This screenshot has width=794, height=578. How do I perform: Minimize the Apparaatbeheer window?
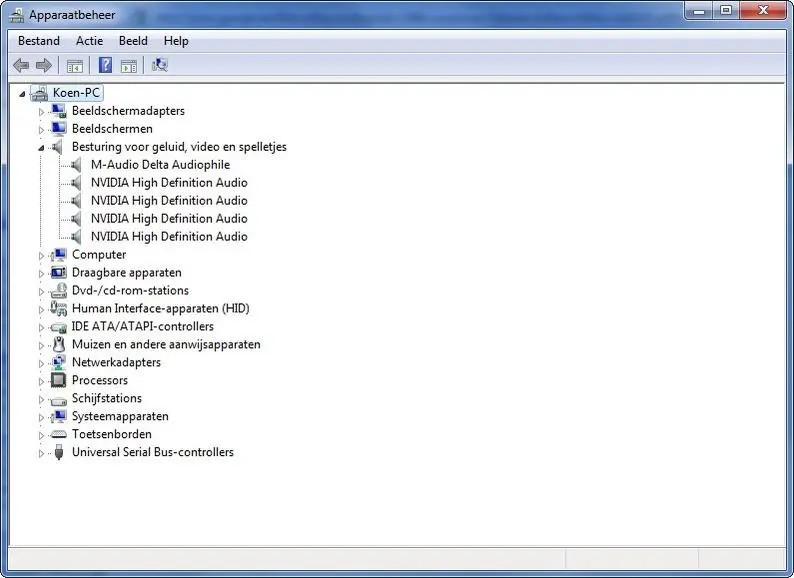(x=699, y=11)
